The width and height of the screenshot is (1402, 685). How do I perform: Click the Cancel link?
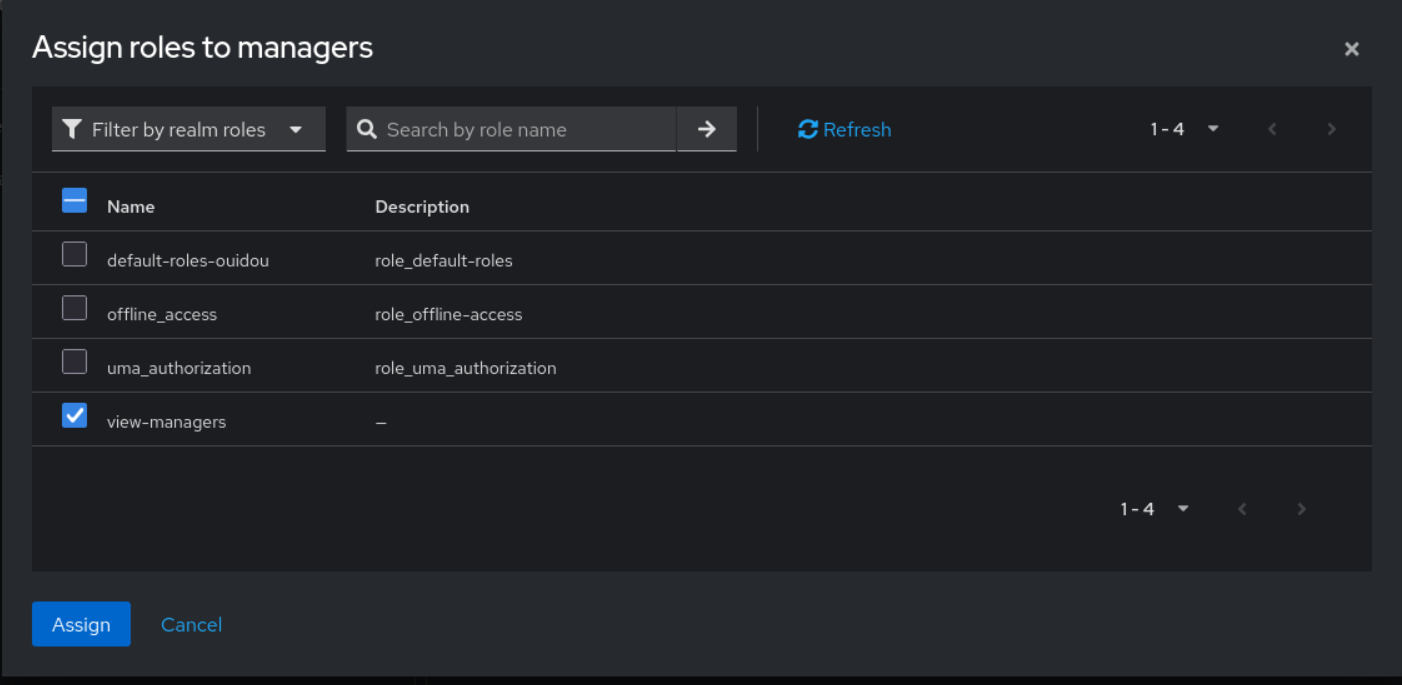(x=191, y=624)
